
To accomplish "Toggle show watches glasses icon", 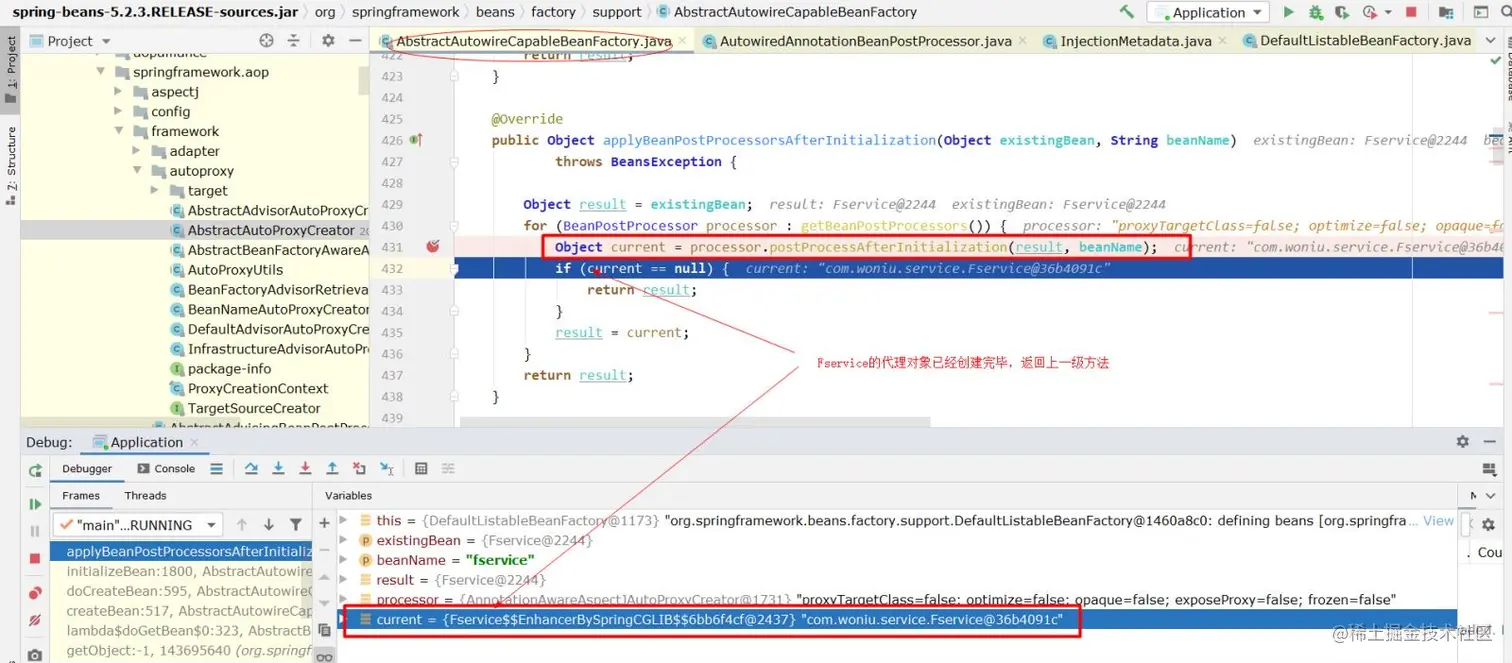I will click(x=324, y=657).
